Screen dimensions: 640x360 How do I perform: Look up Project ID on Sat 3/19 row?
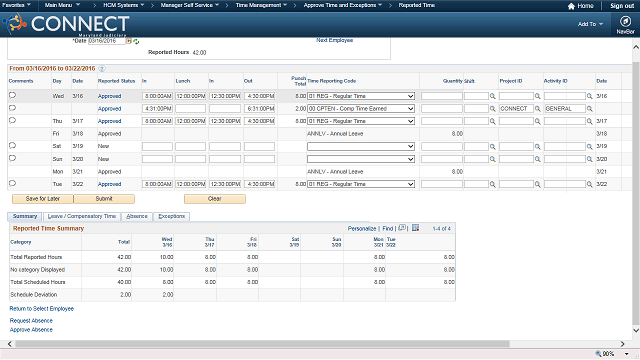coord(538,147)
